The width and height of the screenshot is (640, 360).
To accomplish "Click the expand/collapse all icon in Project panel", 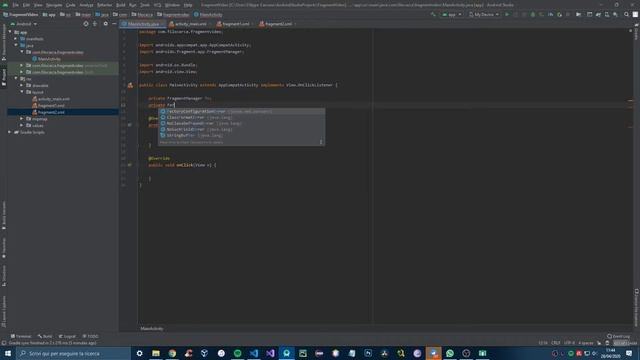I will [x=95, y=24].
